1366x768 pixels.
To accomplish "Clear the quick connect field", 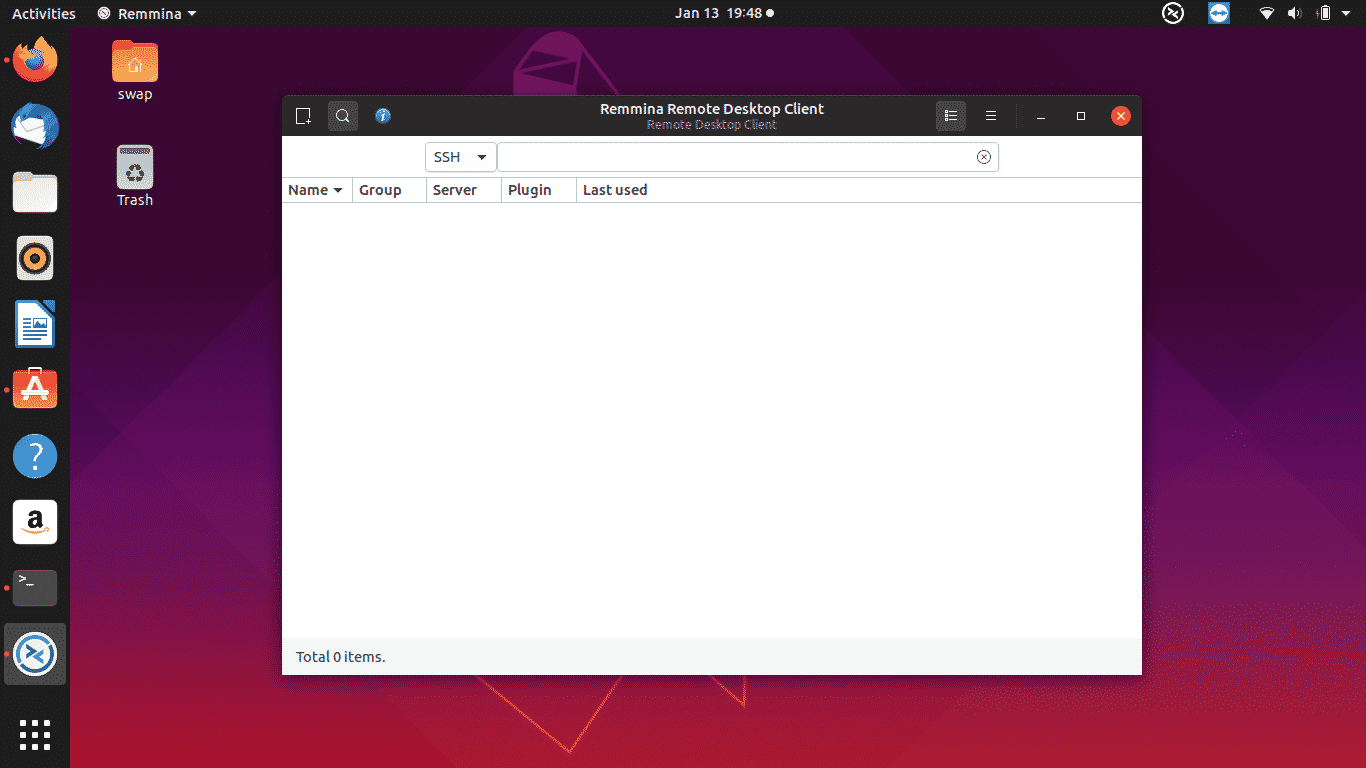I will tap(983, 156).
